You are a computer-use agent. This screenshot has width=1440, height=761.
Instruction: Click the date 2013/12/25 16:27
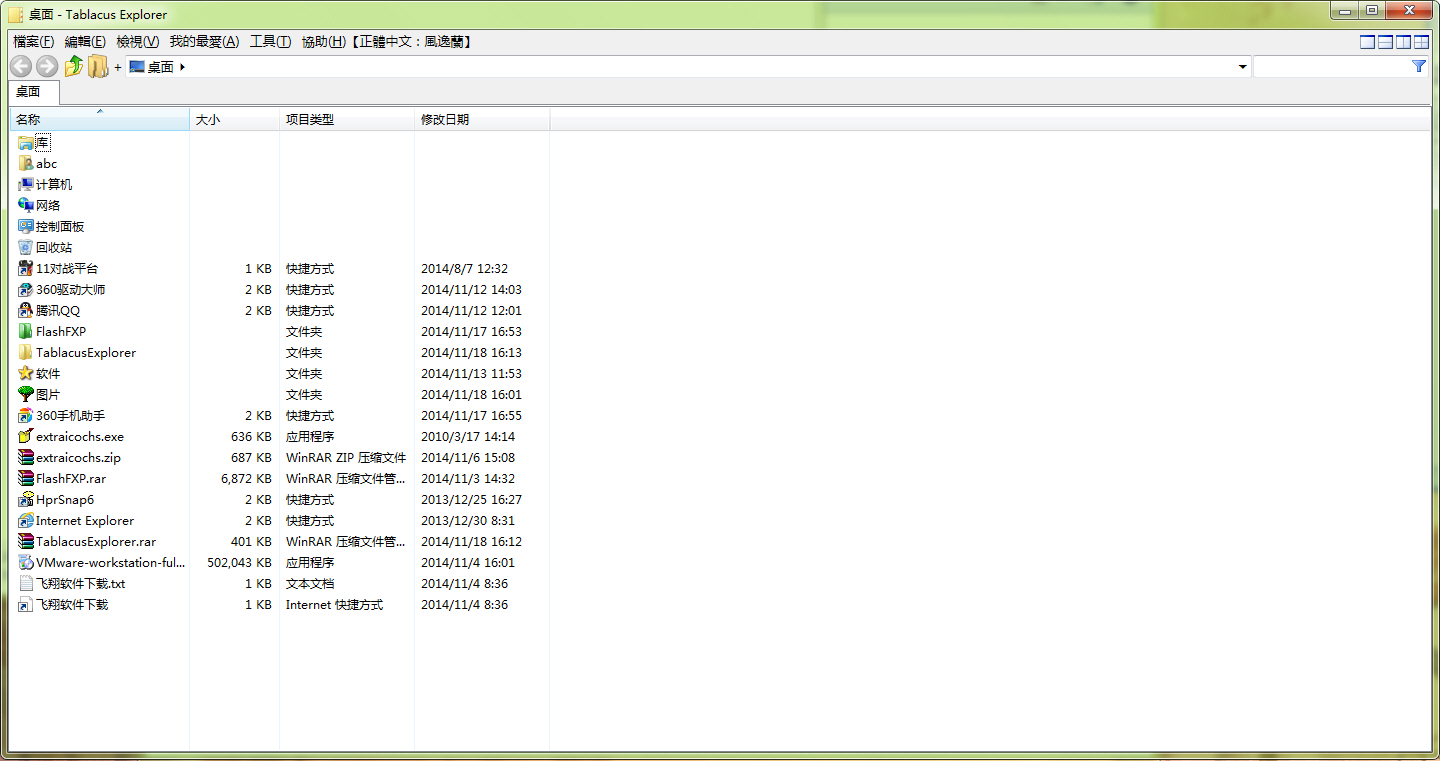(x=471, y=500)
